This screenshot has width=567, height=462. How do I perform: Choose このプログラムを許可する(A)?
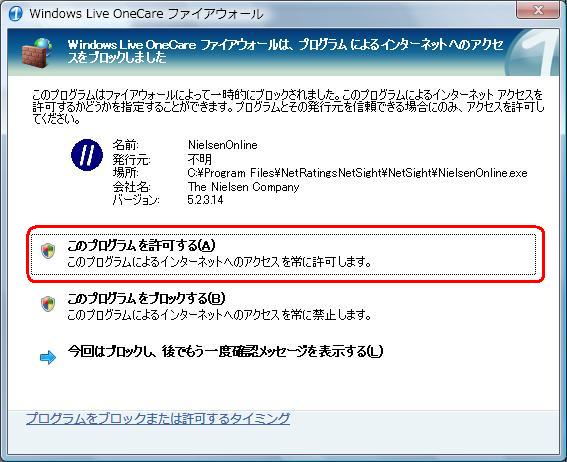click(283, 254)
